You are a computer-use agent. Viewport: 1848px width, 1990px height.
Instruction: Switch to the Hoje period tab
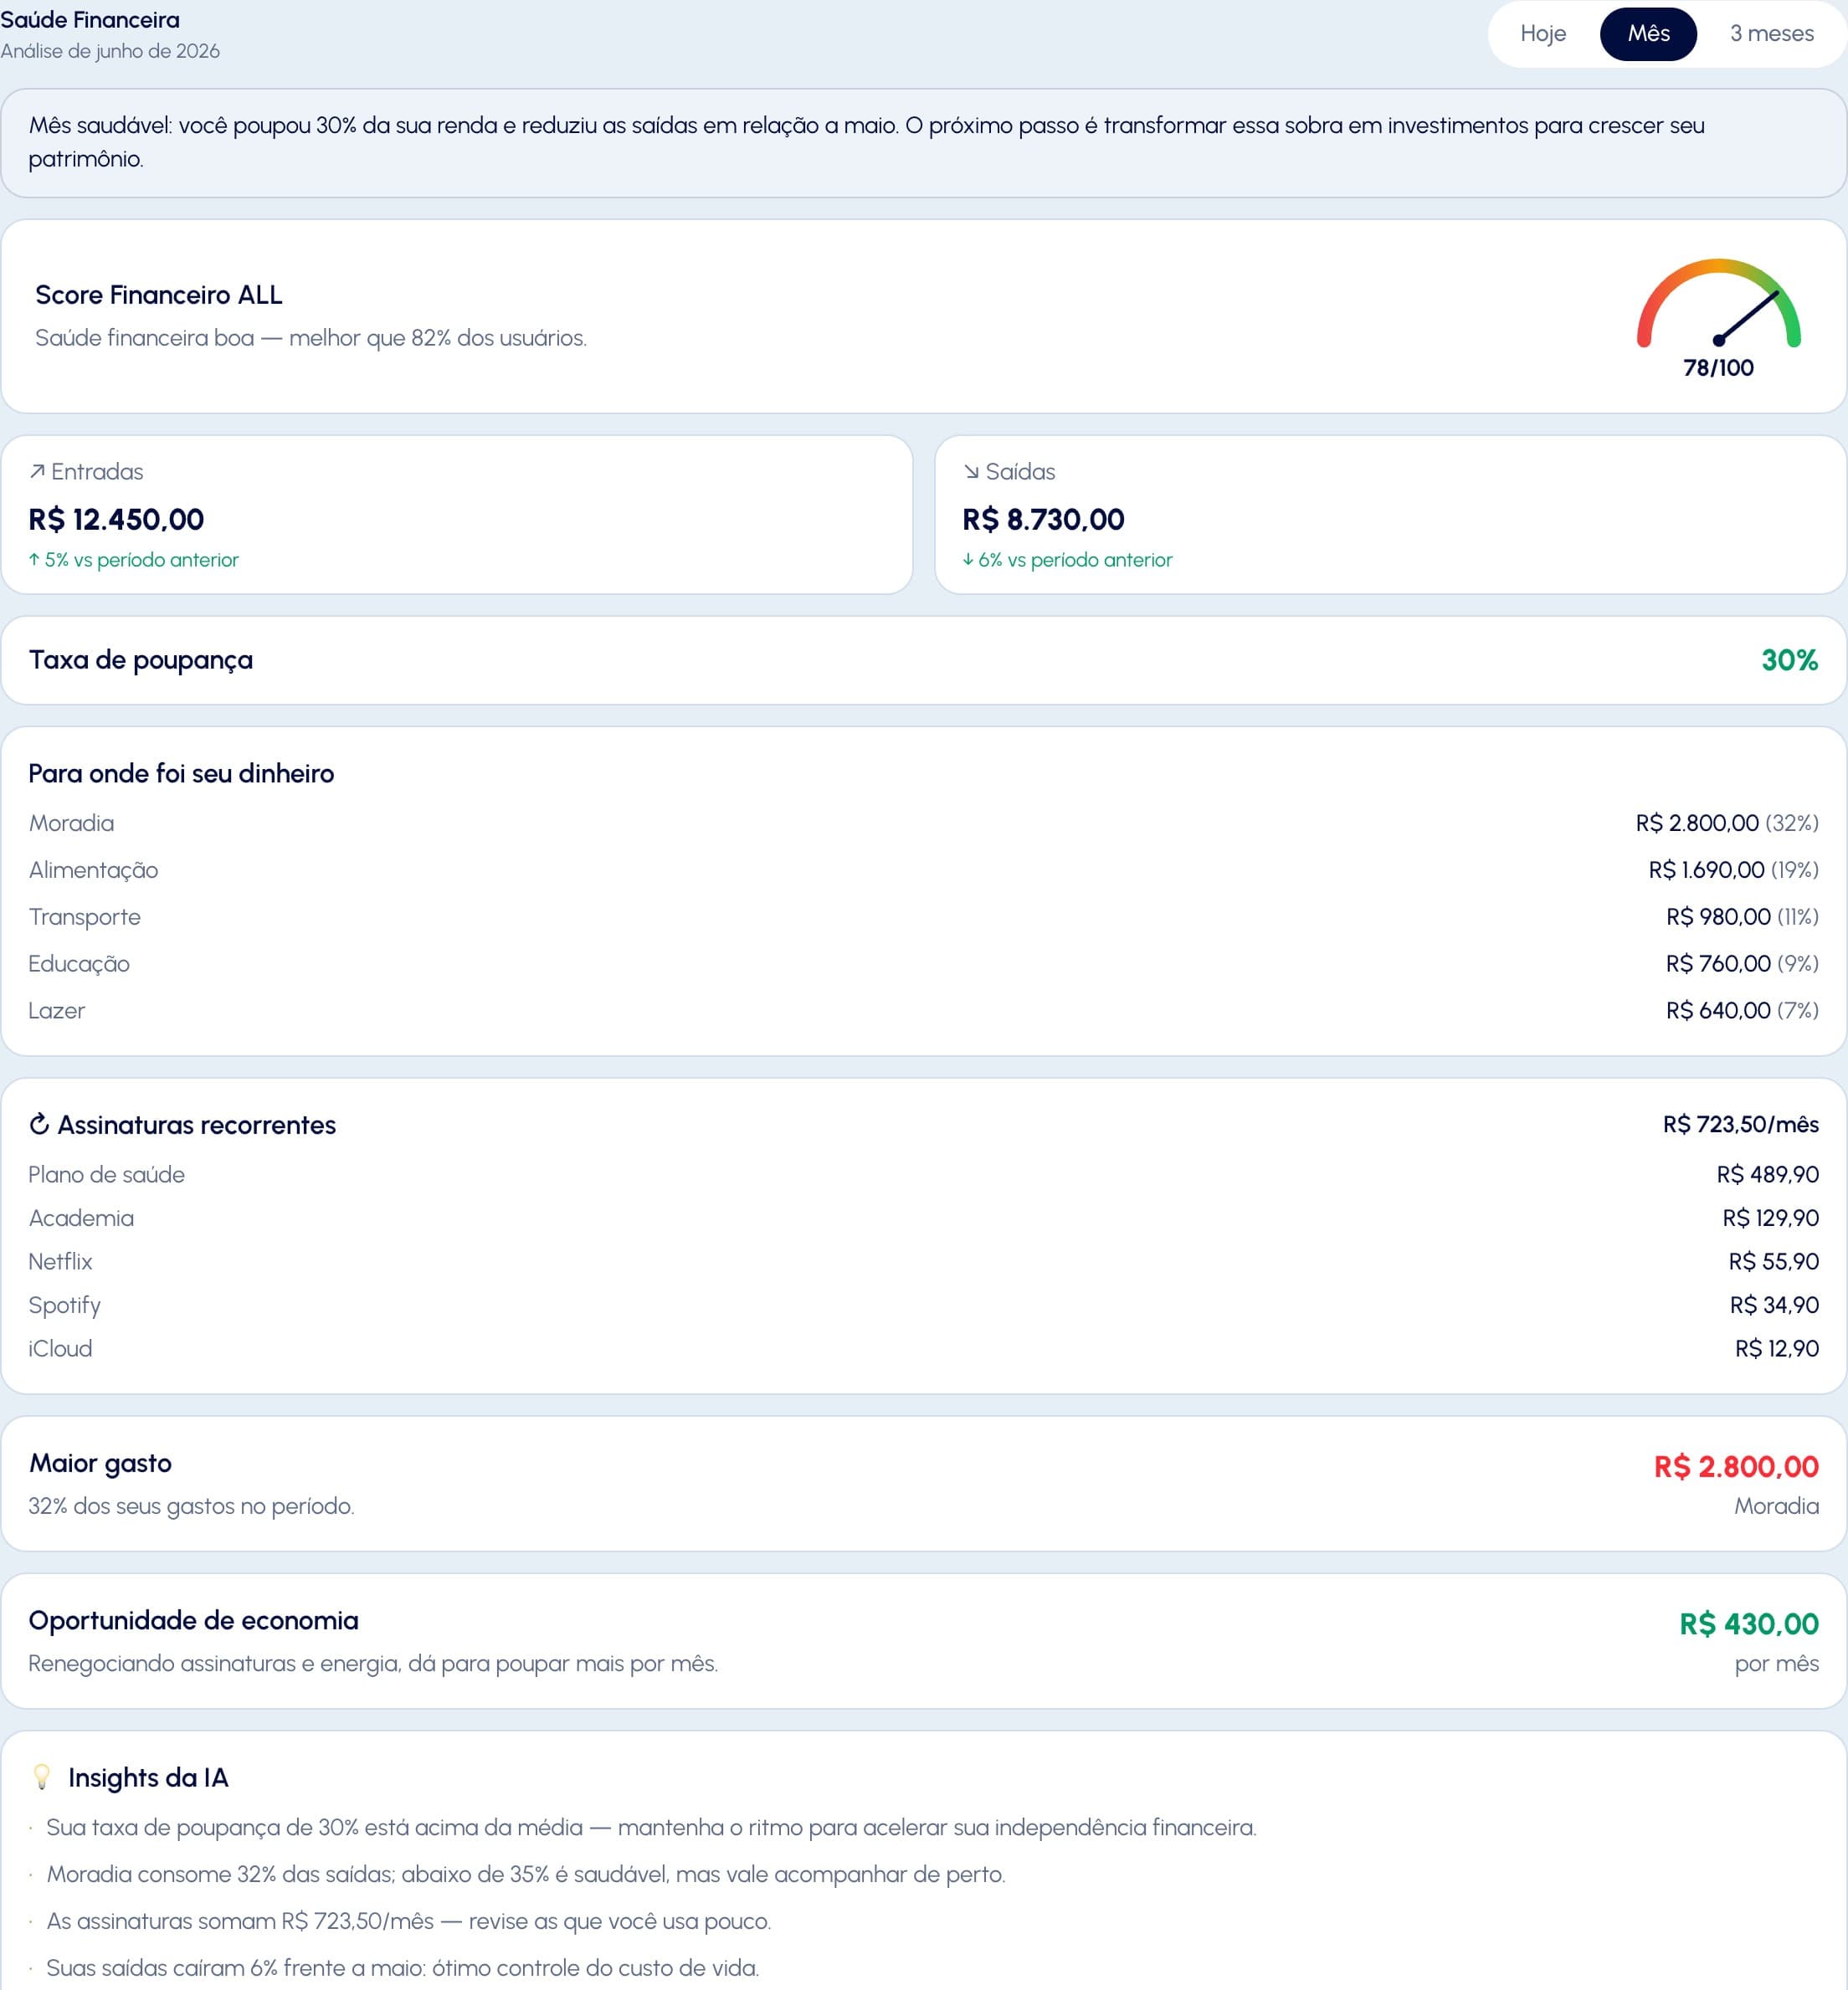click(1542, 34)
